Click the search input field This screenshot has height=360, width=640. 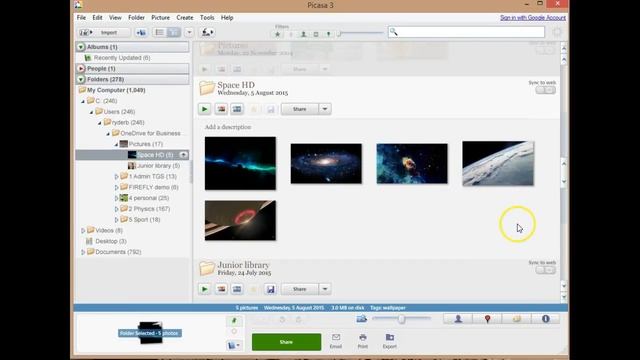click(x=466, y=32)
